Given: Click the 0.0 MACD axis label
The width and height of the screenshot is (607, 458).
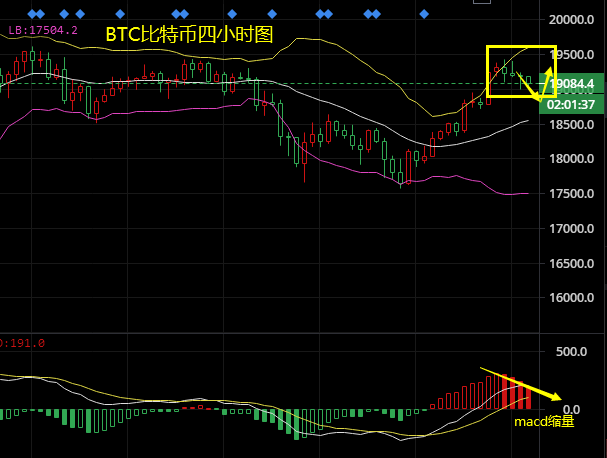Looking at the screenshot, I should tap(571, 409).
